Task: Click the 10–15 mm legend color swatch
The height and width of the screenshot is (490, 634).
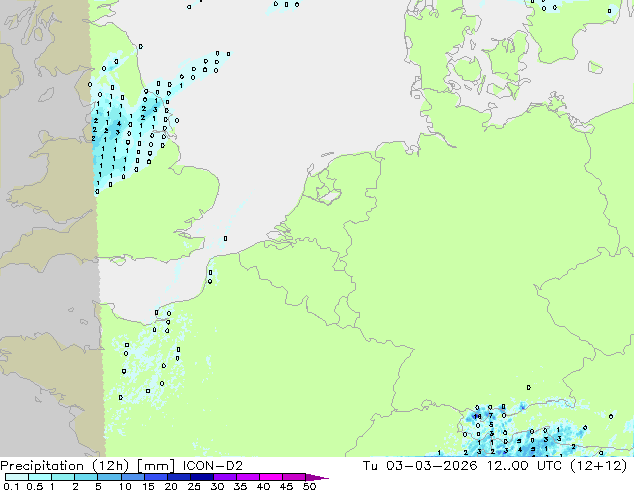Action: 132,477
